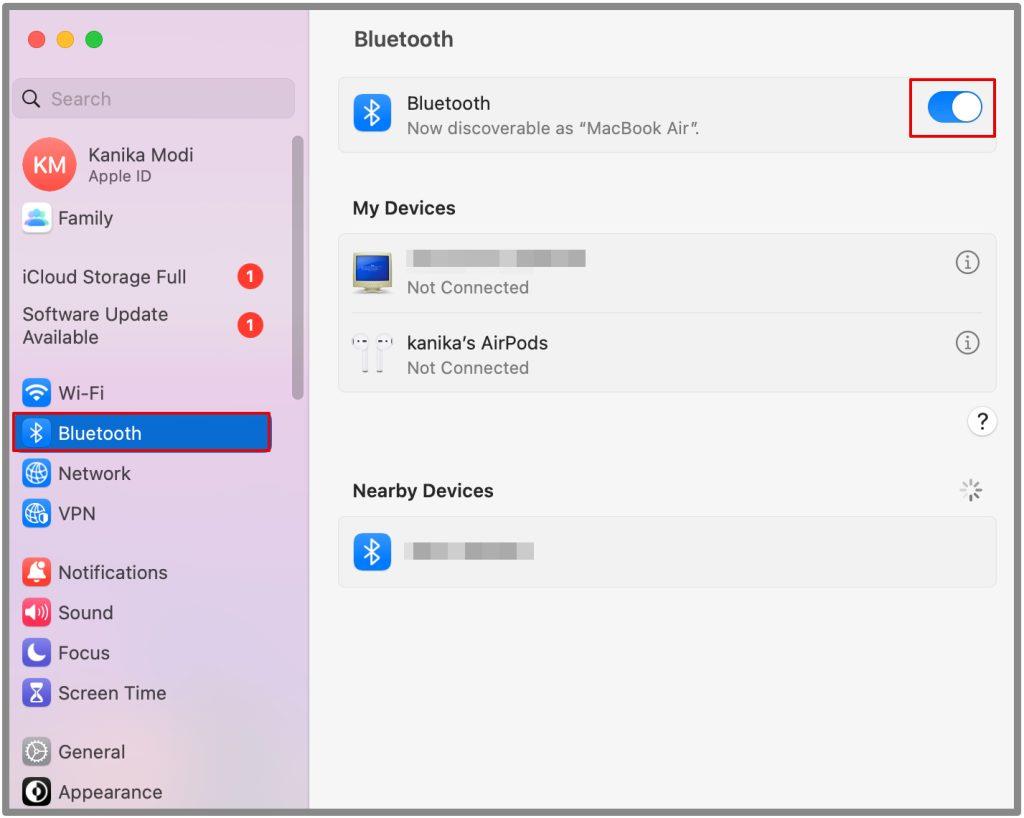Click the VPN globe icon
The height and width of the screenshot is (818, 1024).
pyautogui.click(x=37, y=514)
